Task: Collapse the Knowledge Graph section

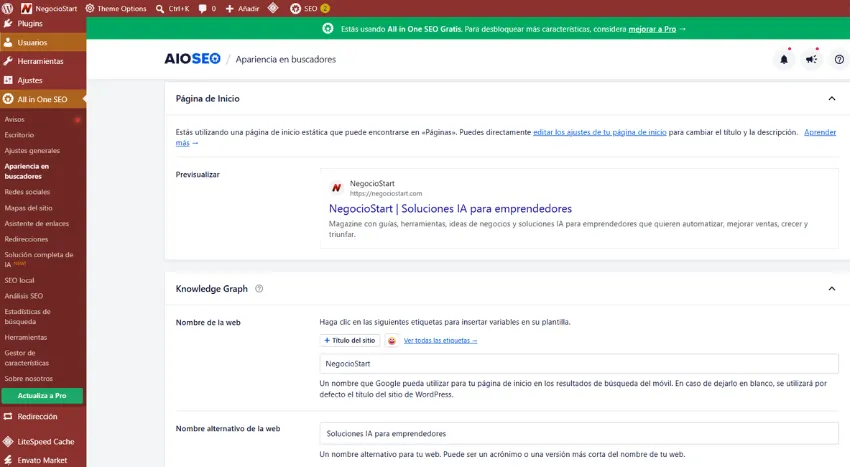Action: (832, 289)
